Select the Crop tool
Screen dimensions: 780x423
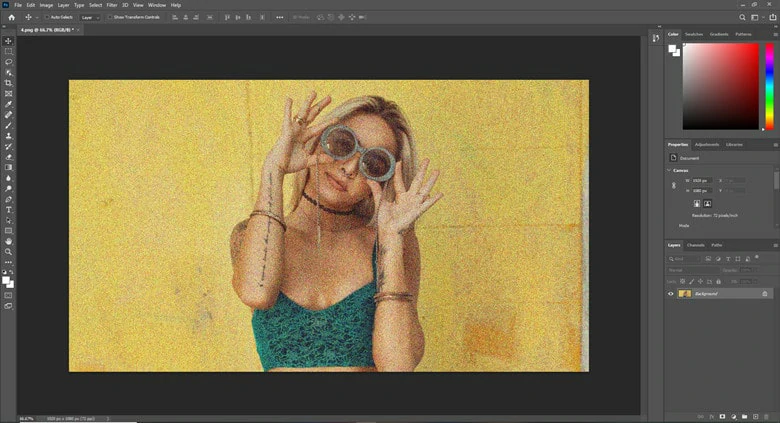(x=8, y=83)
